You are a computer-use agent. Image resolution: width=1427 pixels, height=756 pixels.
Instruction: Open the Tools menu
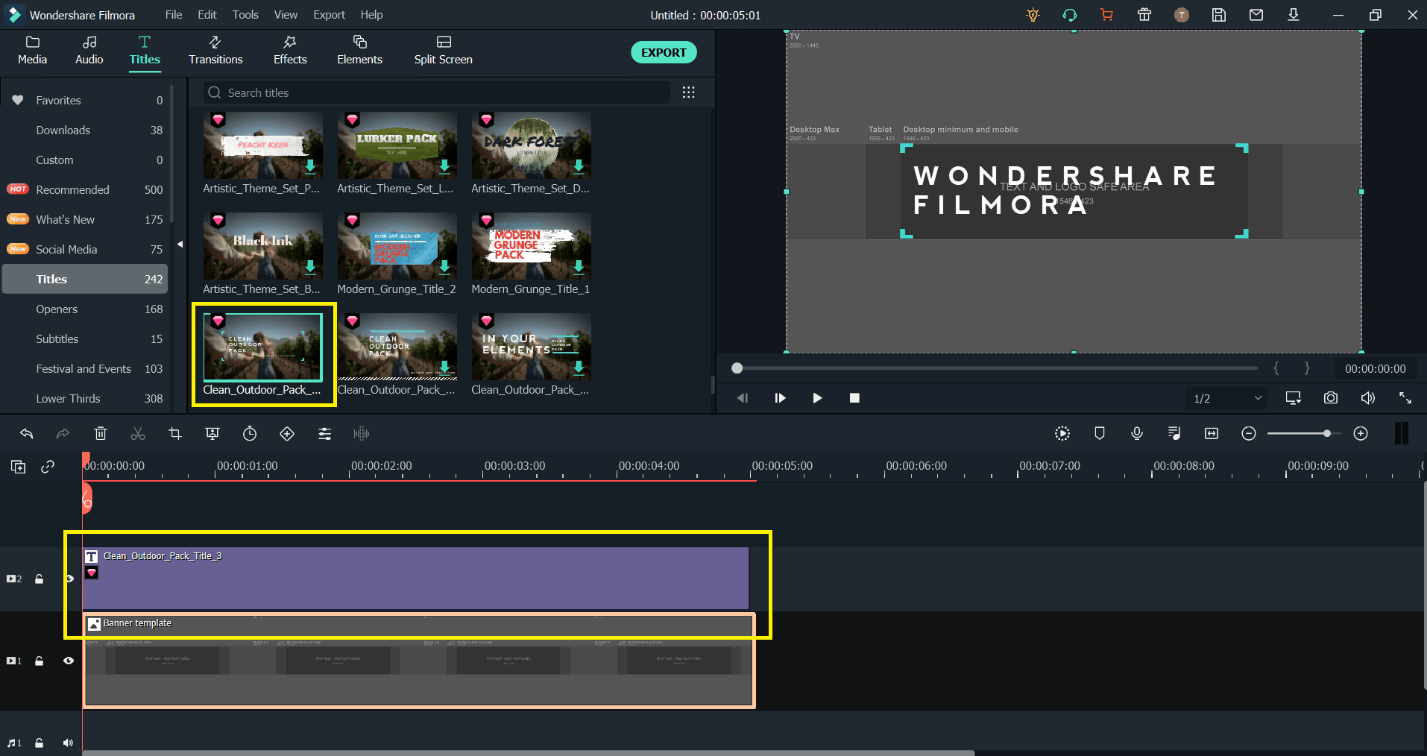(245, 15)
